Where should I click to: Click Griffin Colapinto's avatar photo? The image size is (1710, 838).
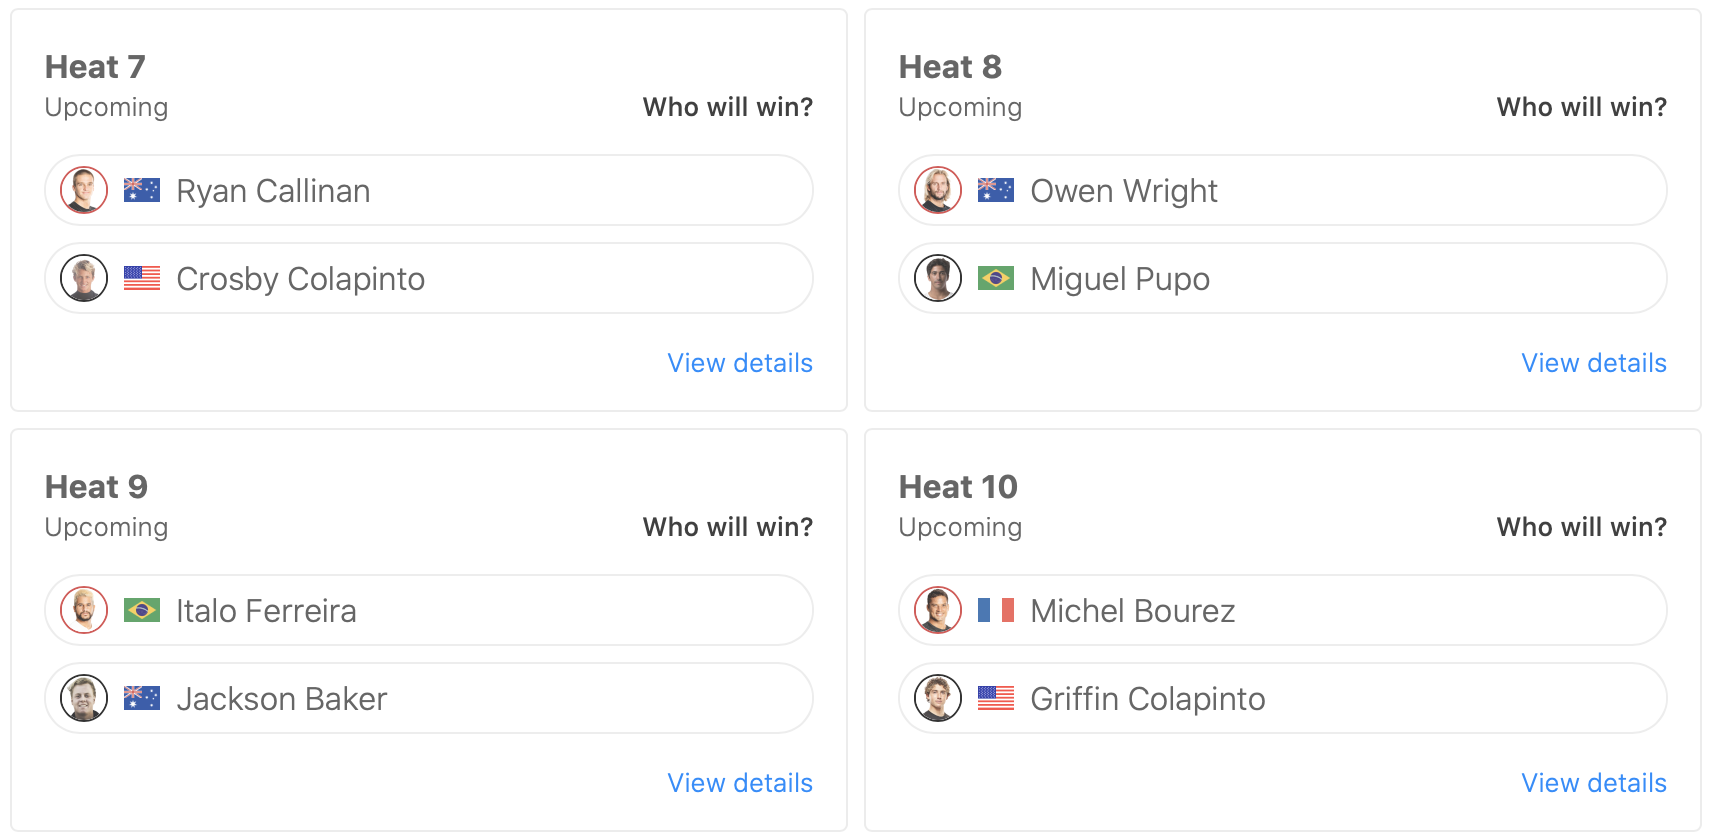point(938,698)
